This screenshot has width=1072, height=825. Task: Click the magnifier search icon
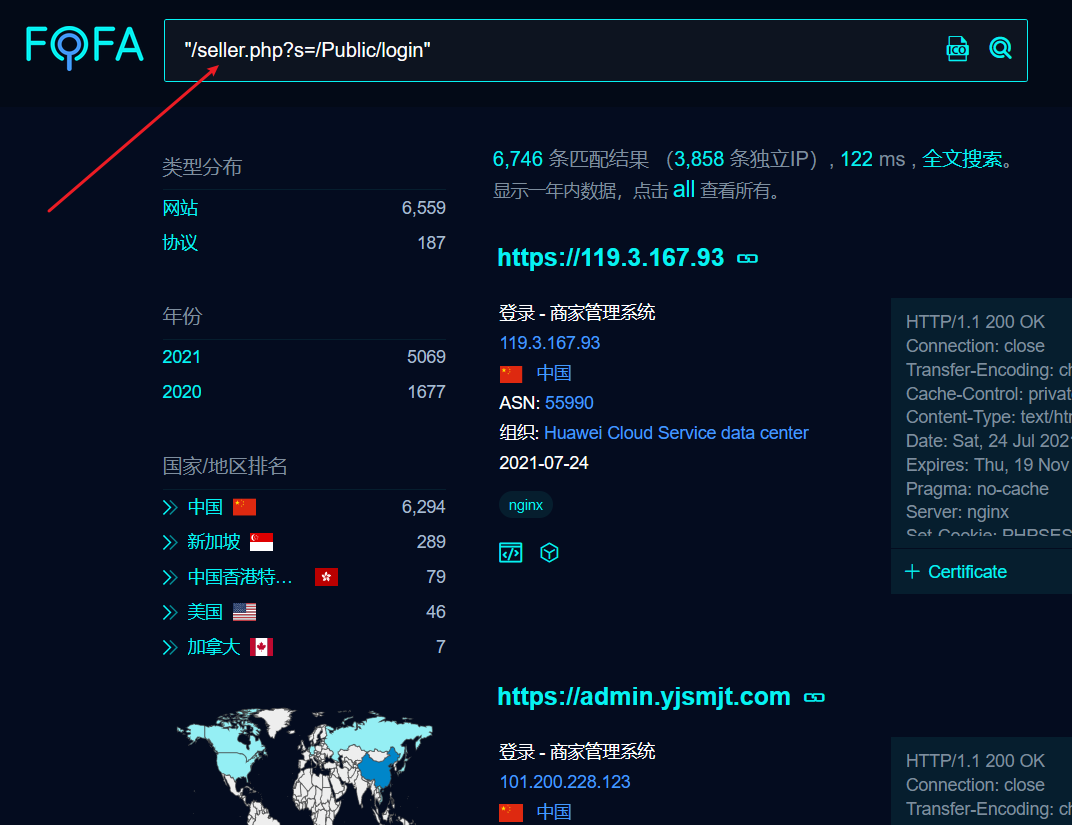point(1000,48)
